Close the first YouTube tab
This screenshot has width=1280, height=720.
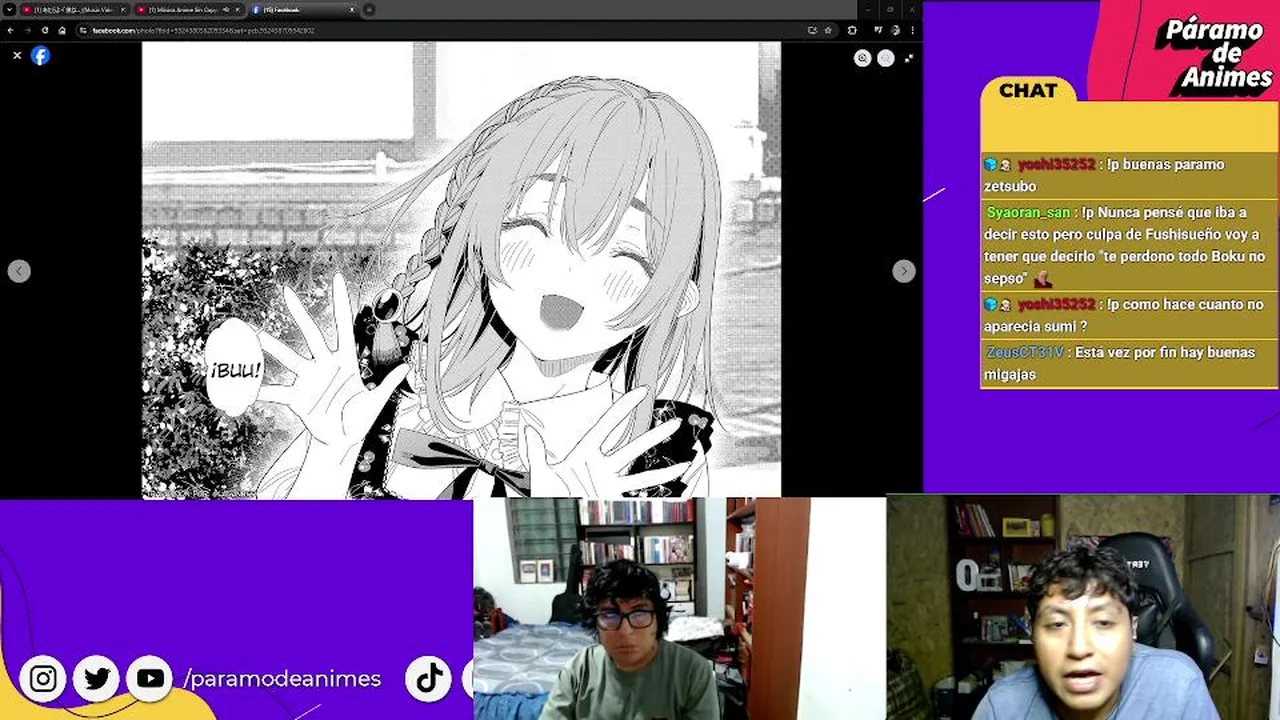coord(123,9)
